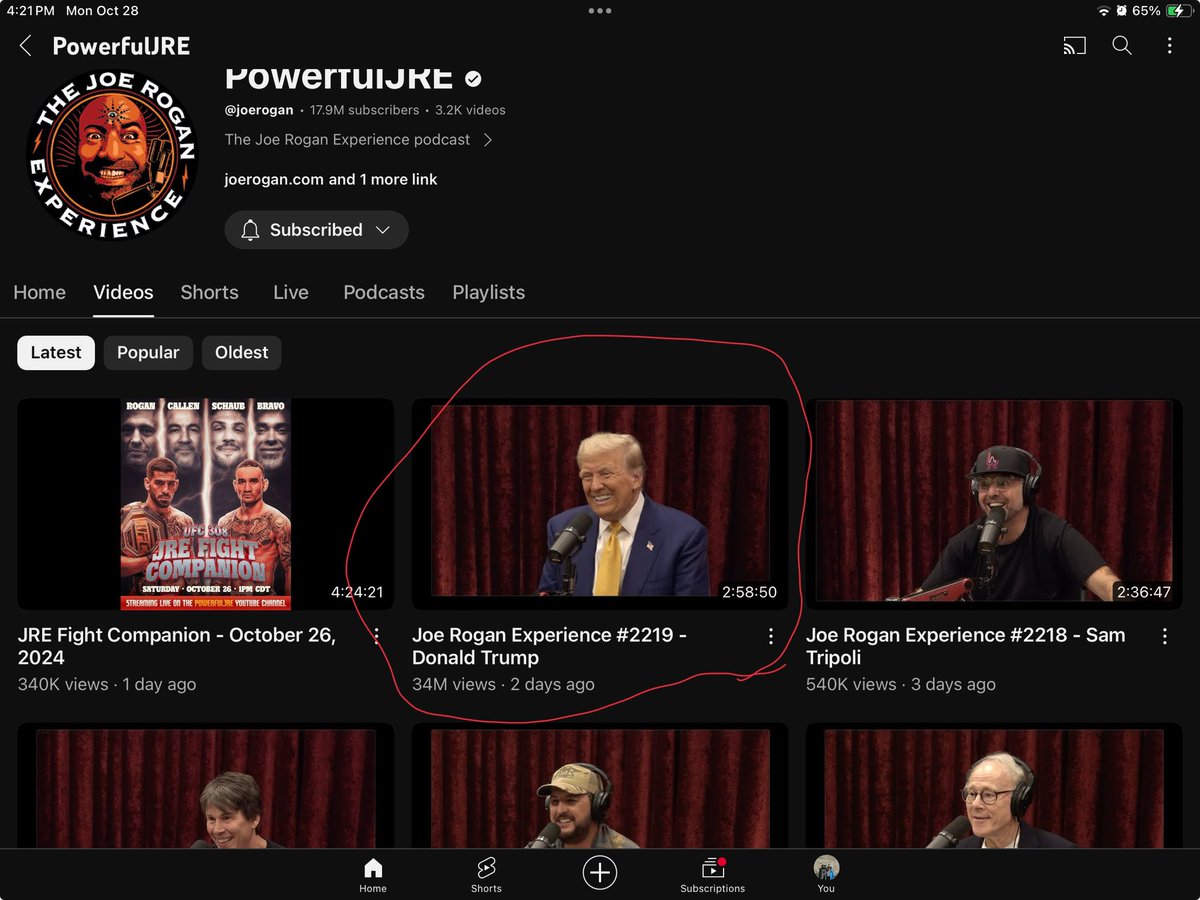The height and width of the screenshot is (900, 1200).
Task: Open search with the magnifier icon
Action: click(x=1122, y=46)
